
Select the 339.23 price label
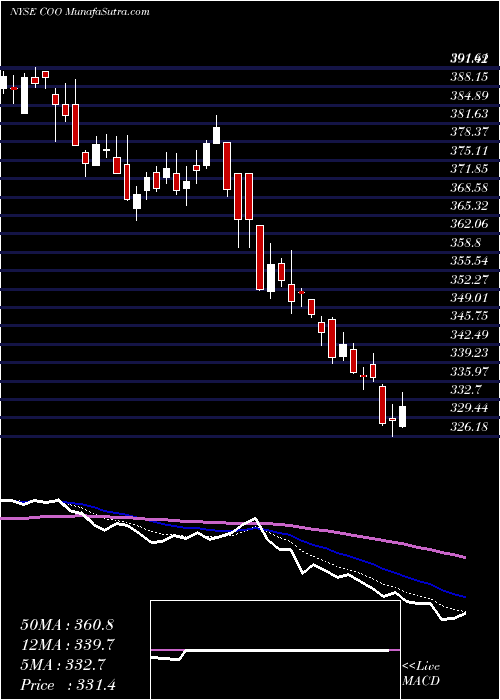coord(469,353)
